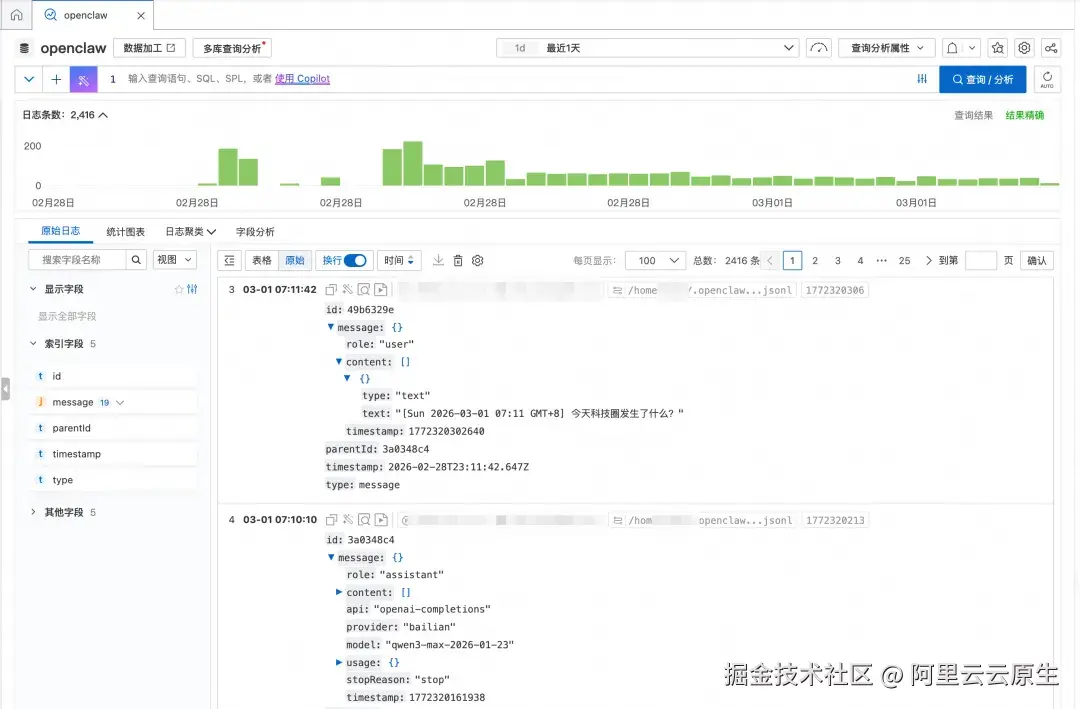Click context view icon on log entry 3

click(x=364, y=290)
